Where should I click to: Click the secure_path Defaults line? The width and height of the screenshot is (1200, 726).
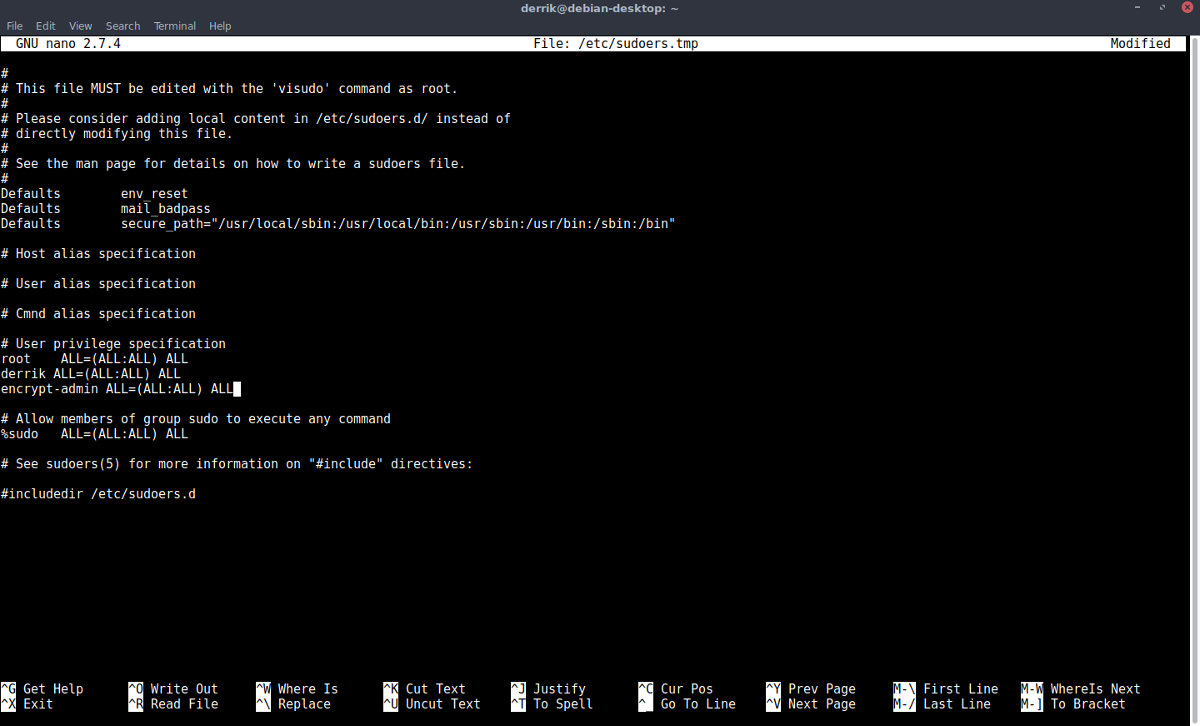click(338, 224)
